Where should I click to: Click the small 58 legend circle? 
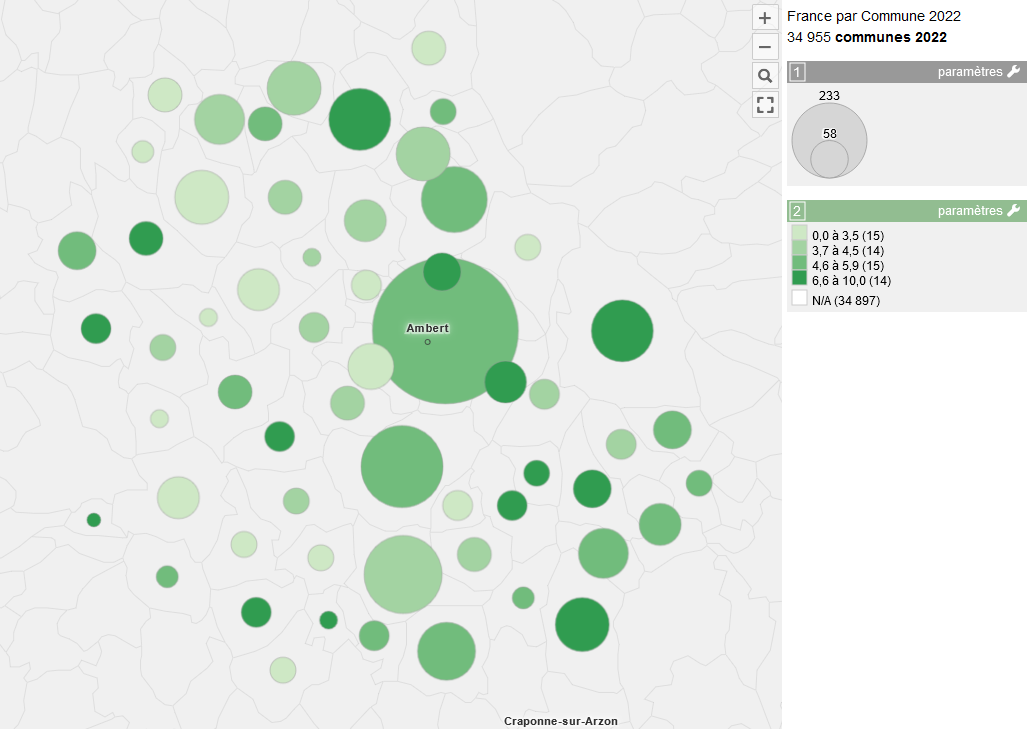click(x=829, y=160)
